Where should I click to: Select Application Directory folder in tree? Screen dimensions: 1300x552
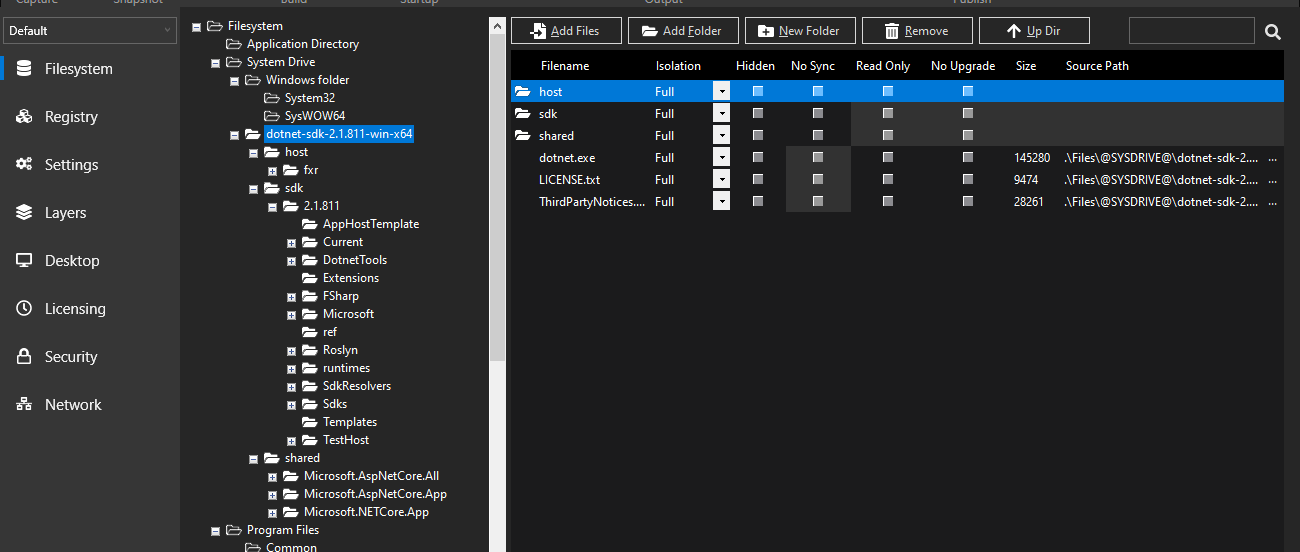click(302, 44)
